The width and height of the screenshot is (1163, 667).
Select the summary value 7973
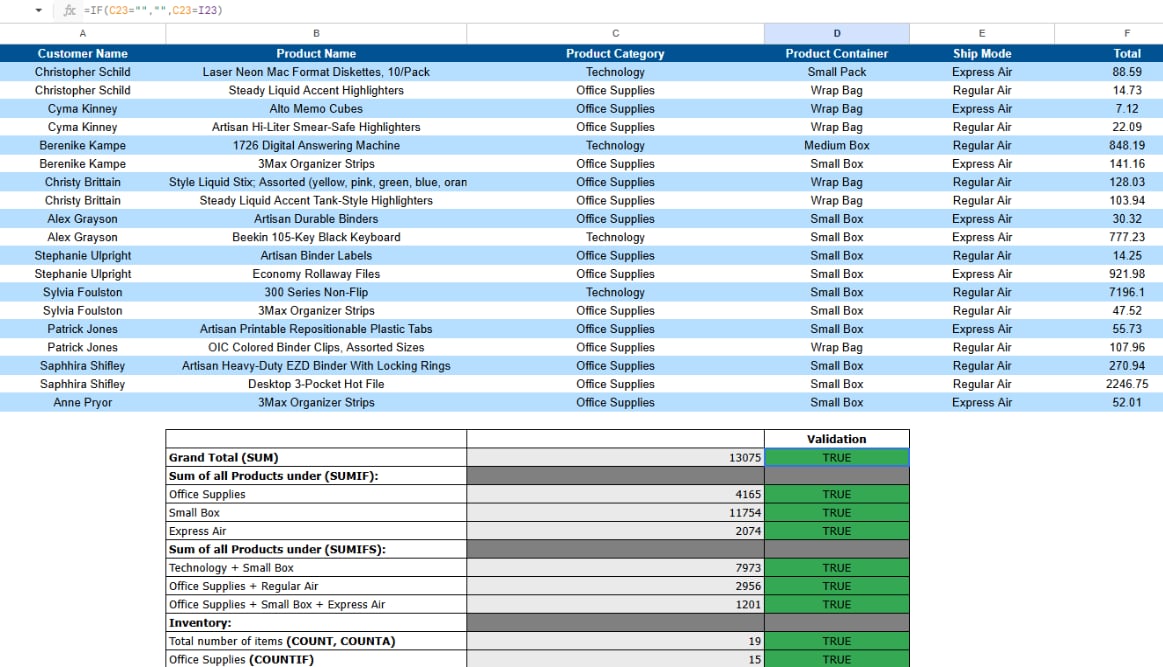pyautogui.click(x=616, y=568)
